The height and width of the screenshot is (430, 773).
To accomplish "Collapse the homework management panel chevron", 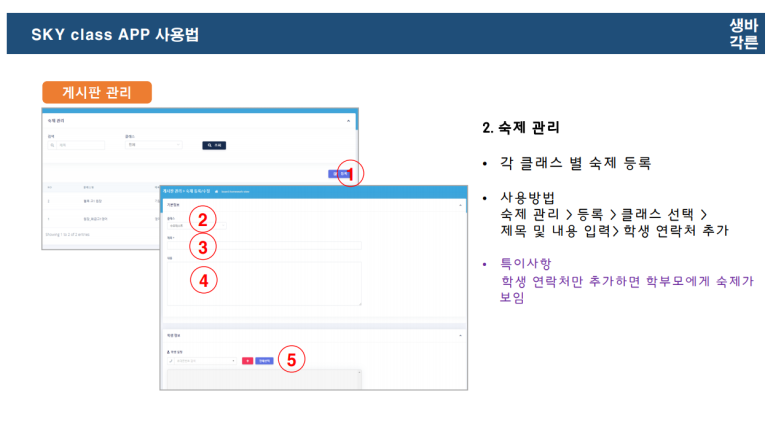I will [349, 121].
